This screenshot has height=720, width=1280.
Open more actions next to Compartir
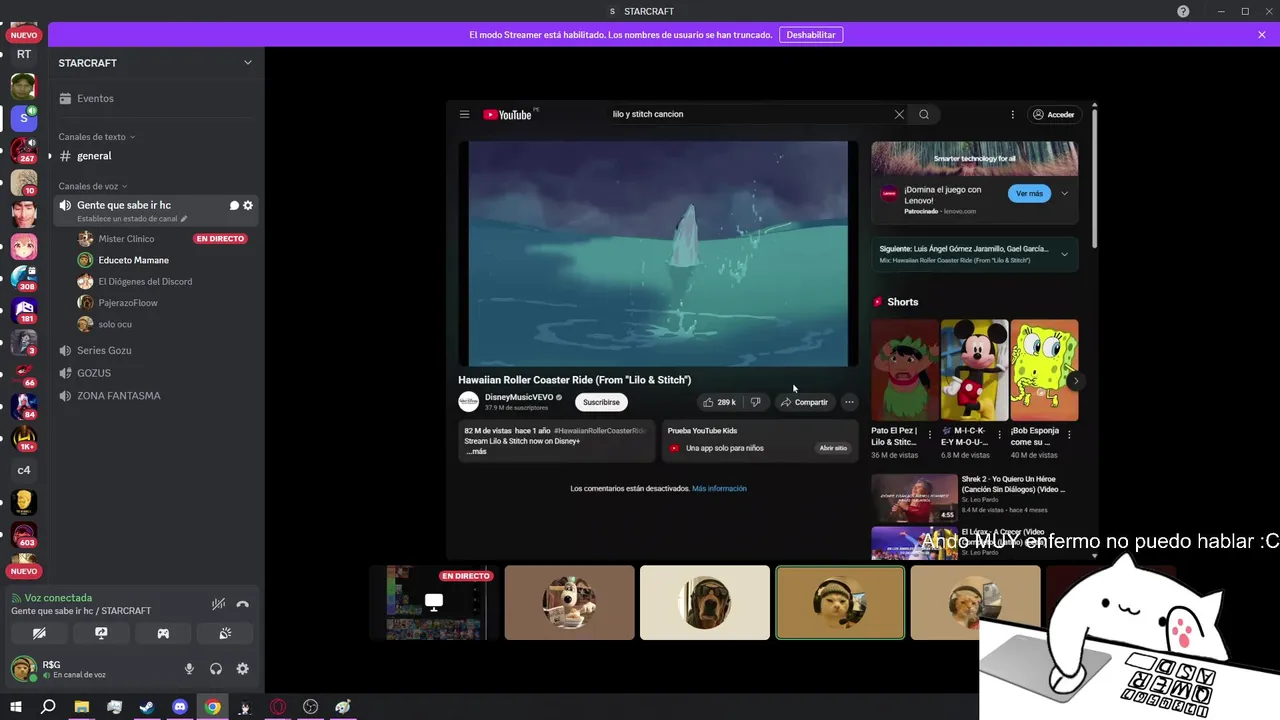(x=849, y=402)
